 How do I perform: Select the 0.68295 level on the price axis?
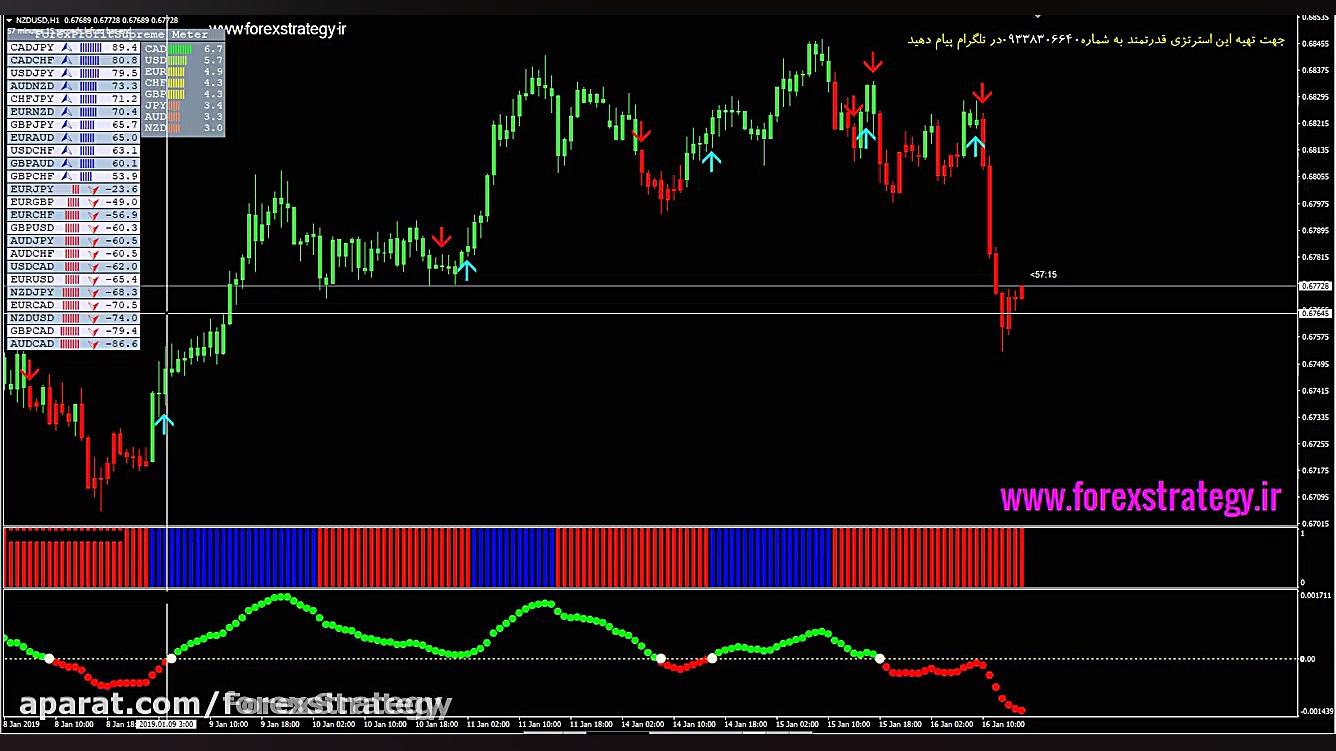click(1316, 98)
